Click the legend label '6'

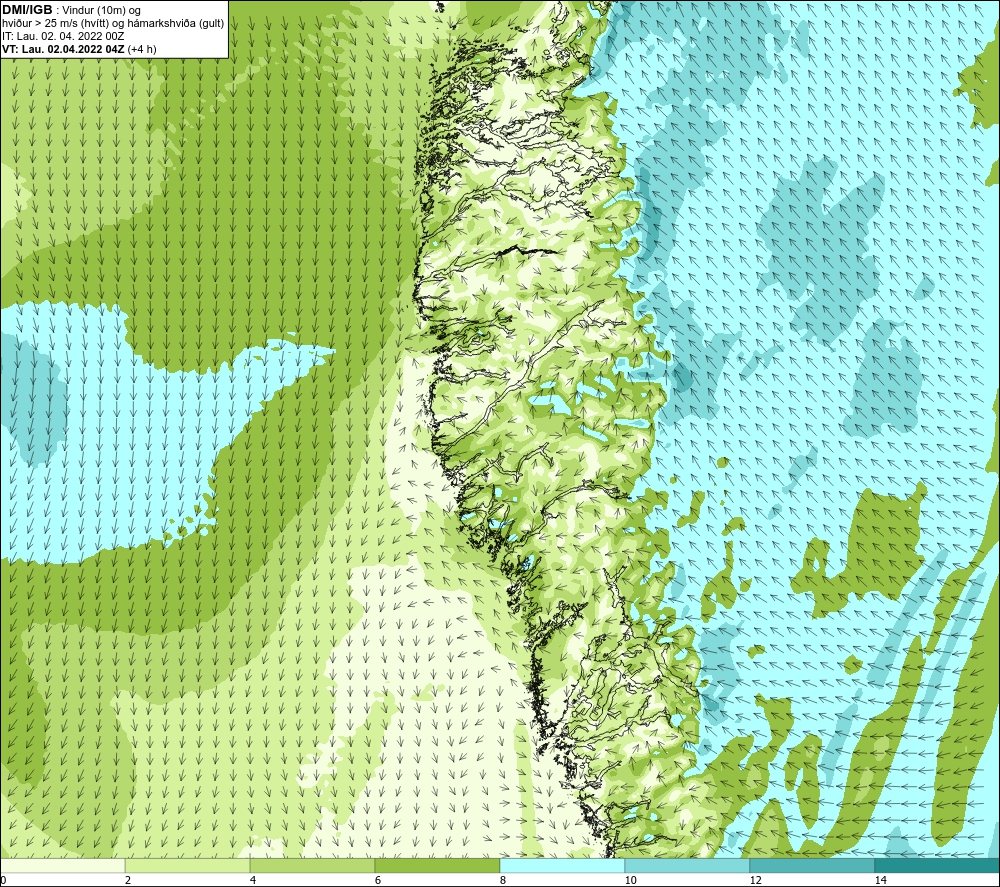[378, 881]
